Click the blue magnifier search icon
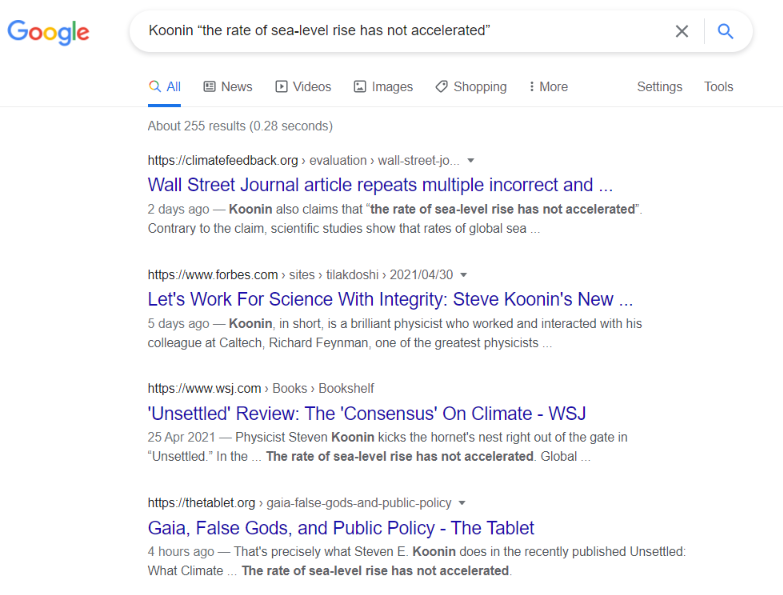The image size is (783, 595). [725, 31]
